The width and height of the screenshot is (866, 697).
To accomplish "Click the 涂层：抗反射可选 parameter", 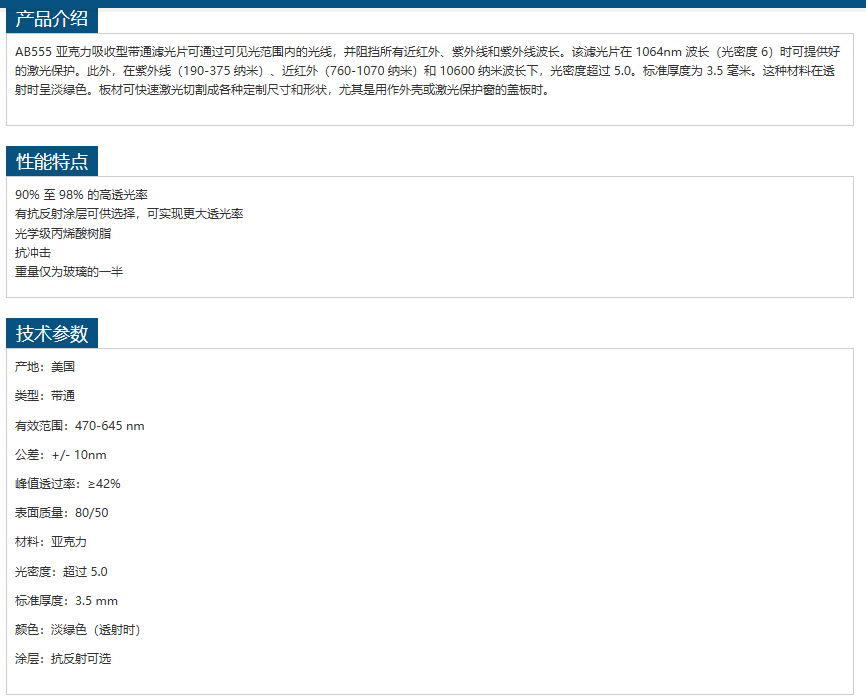I will pyautogui.click(x=63, y=659).
